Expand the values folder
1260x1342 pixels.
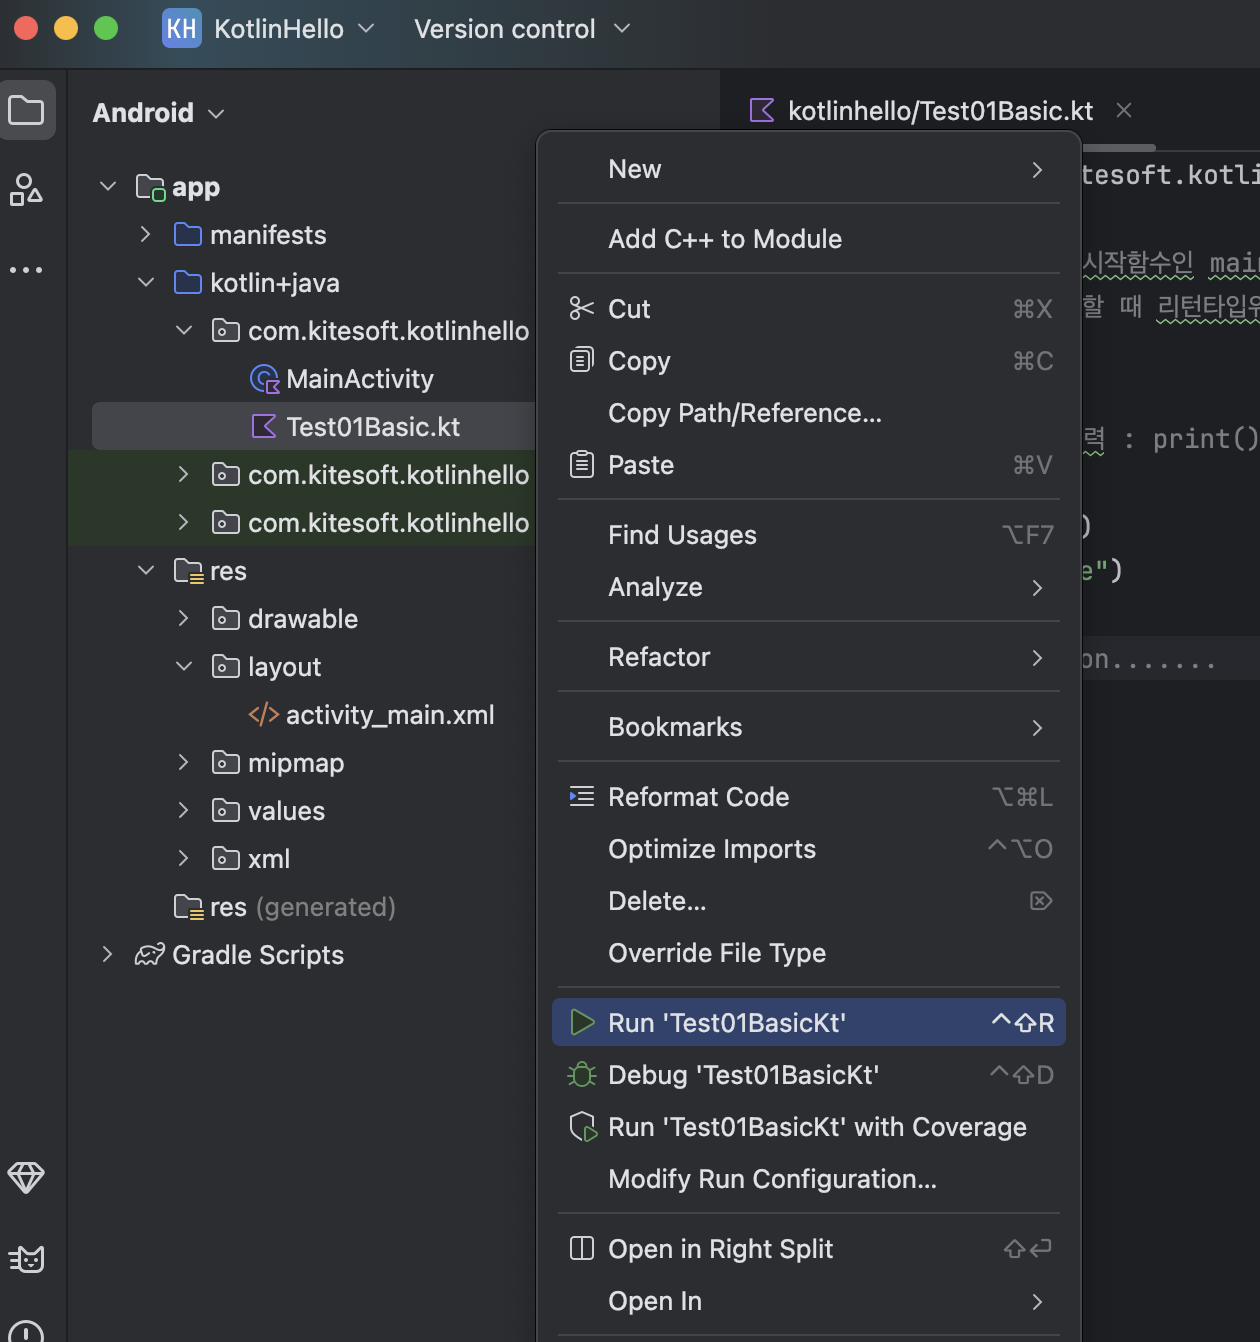[184, 810]
